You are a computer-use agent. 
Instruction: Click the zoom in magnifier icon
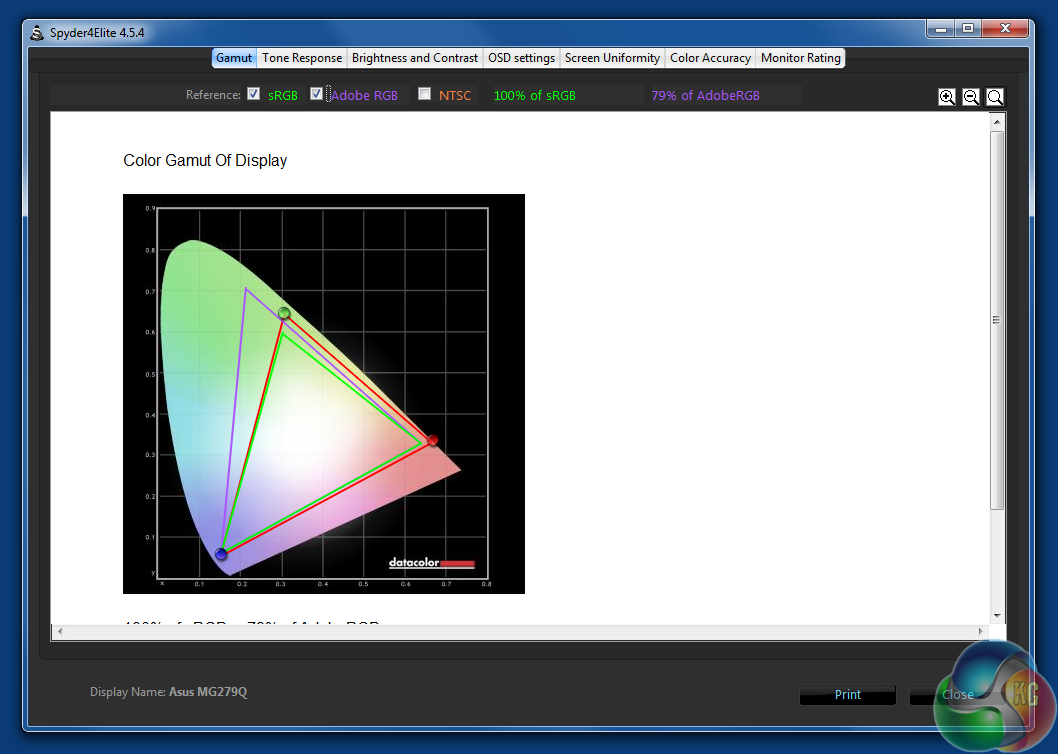tap(946, 97)
